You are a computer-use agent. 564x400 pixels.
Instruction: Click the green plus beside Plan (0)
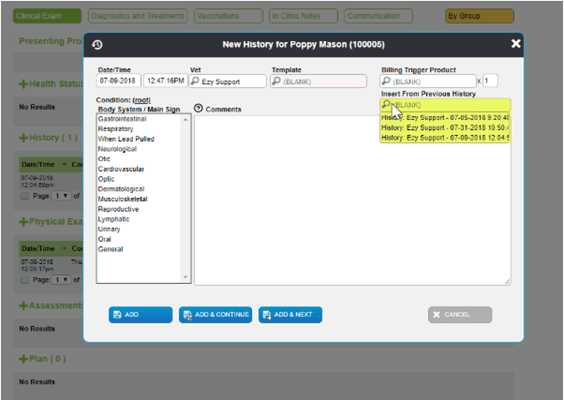[x=23, y=359]
